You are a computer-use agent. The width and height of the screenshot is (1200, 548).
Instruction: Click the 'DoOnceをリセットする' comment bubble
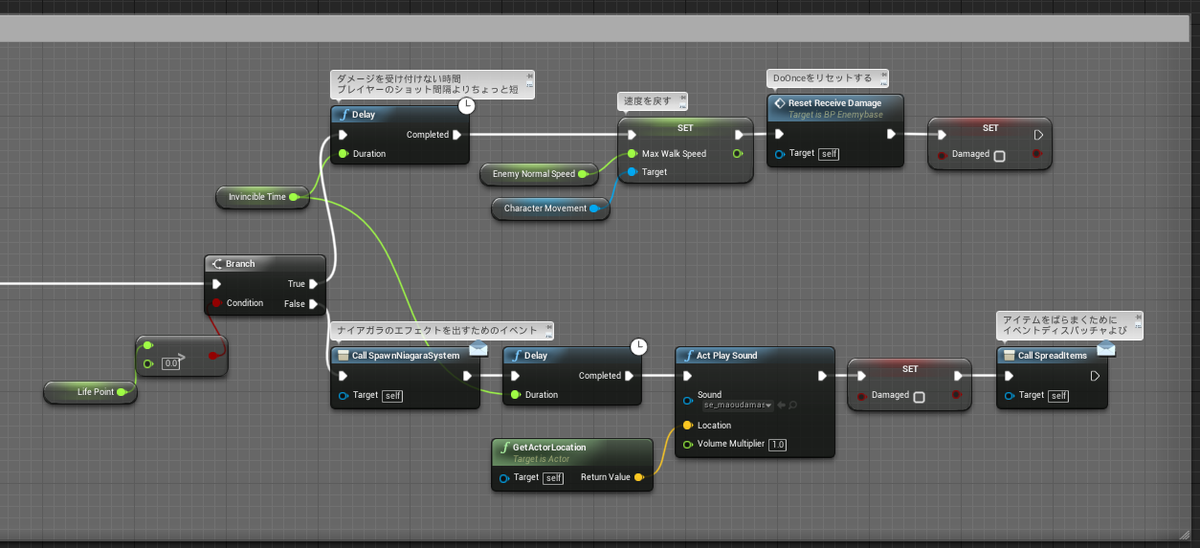(828, 77)
